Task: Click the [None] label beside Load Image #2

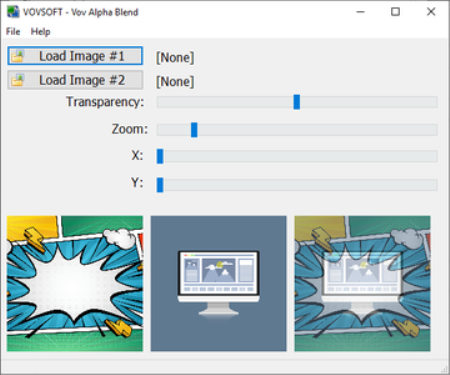Action: click(x=175, y=81)
